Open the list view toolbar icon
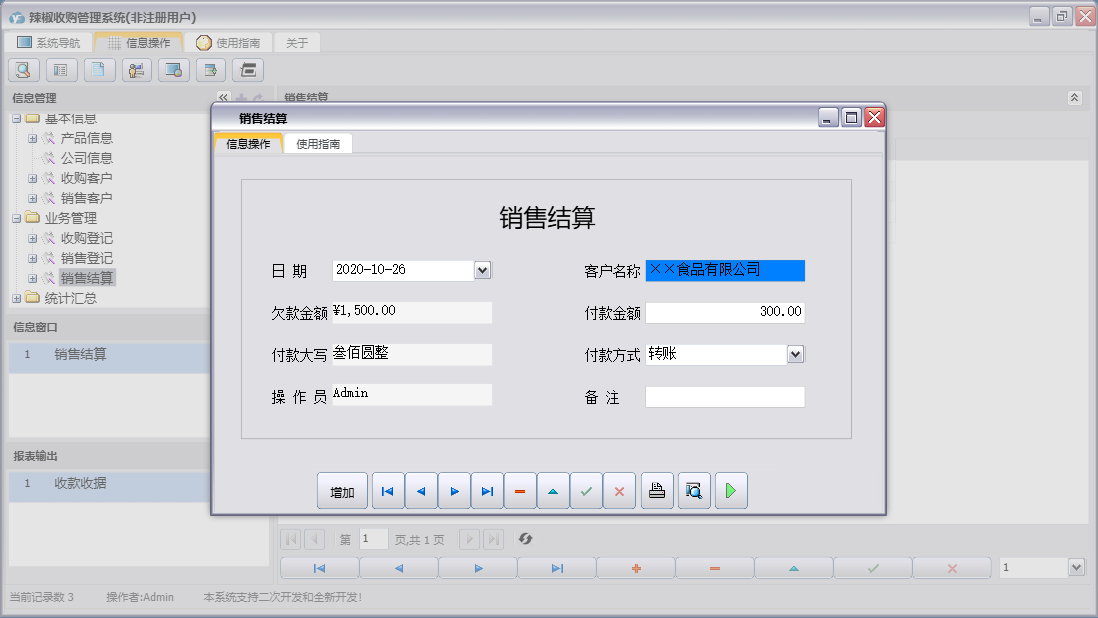The width and height of the screenshot is (1098, 618). pos(62,70)
